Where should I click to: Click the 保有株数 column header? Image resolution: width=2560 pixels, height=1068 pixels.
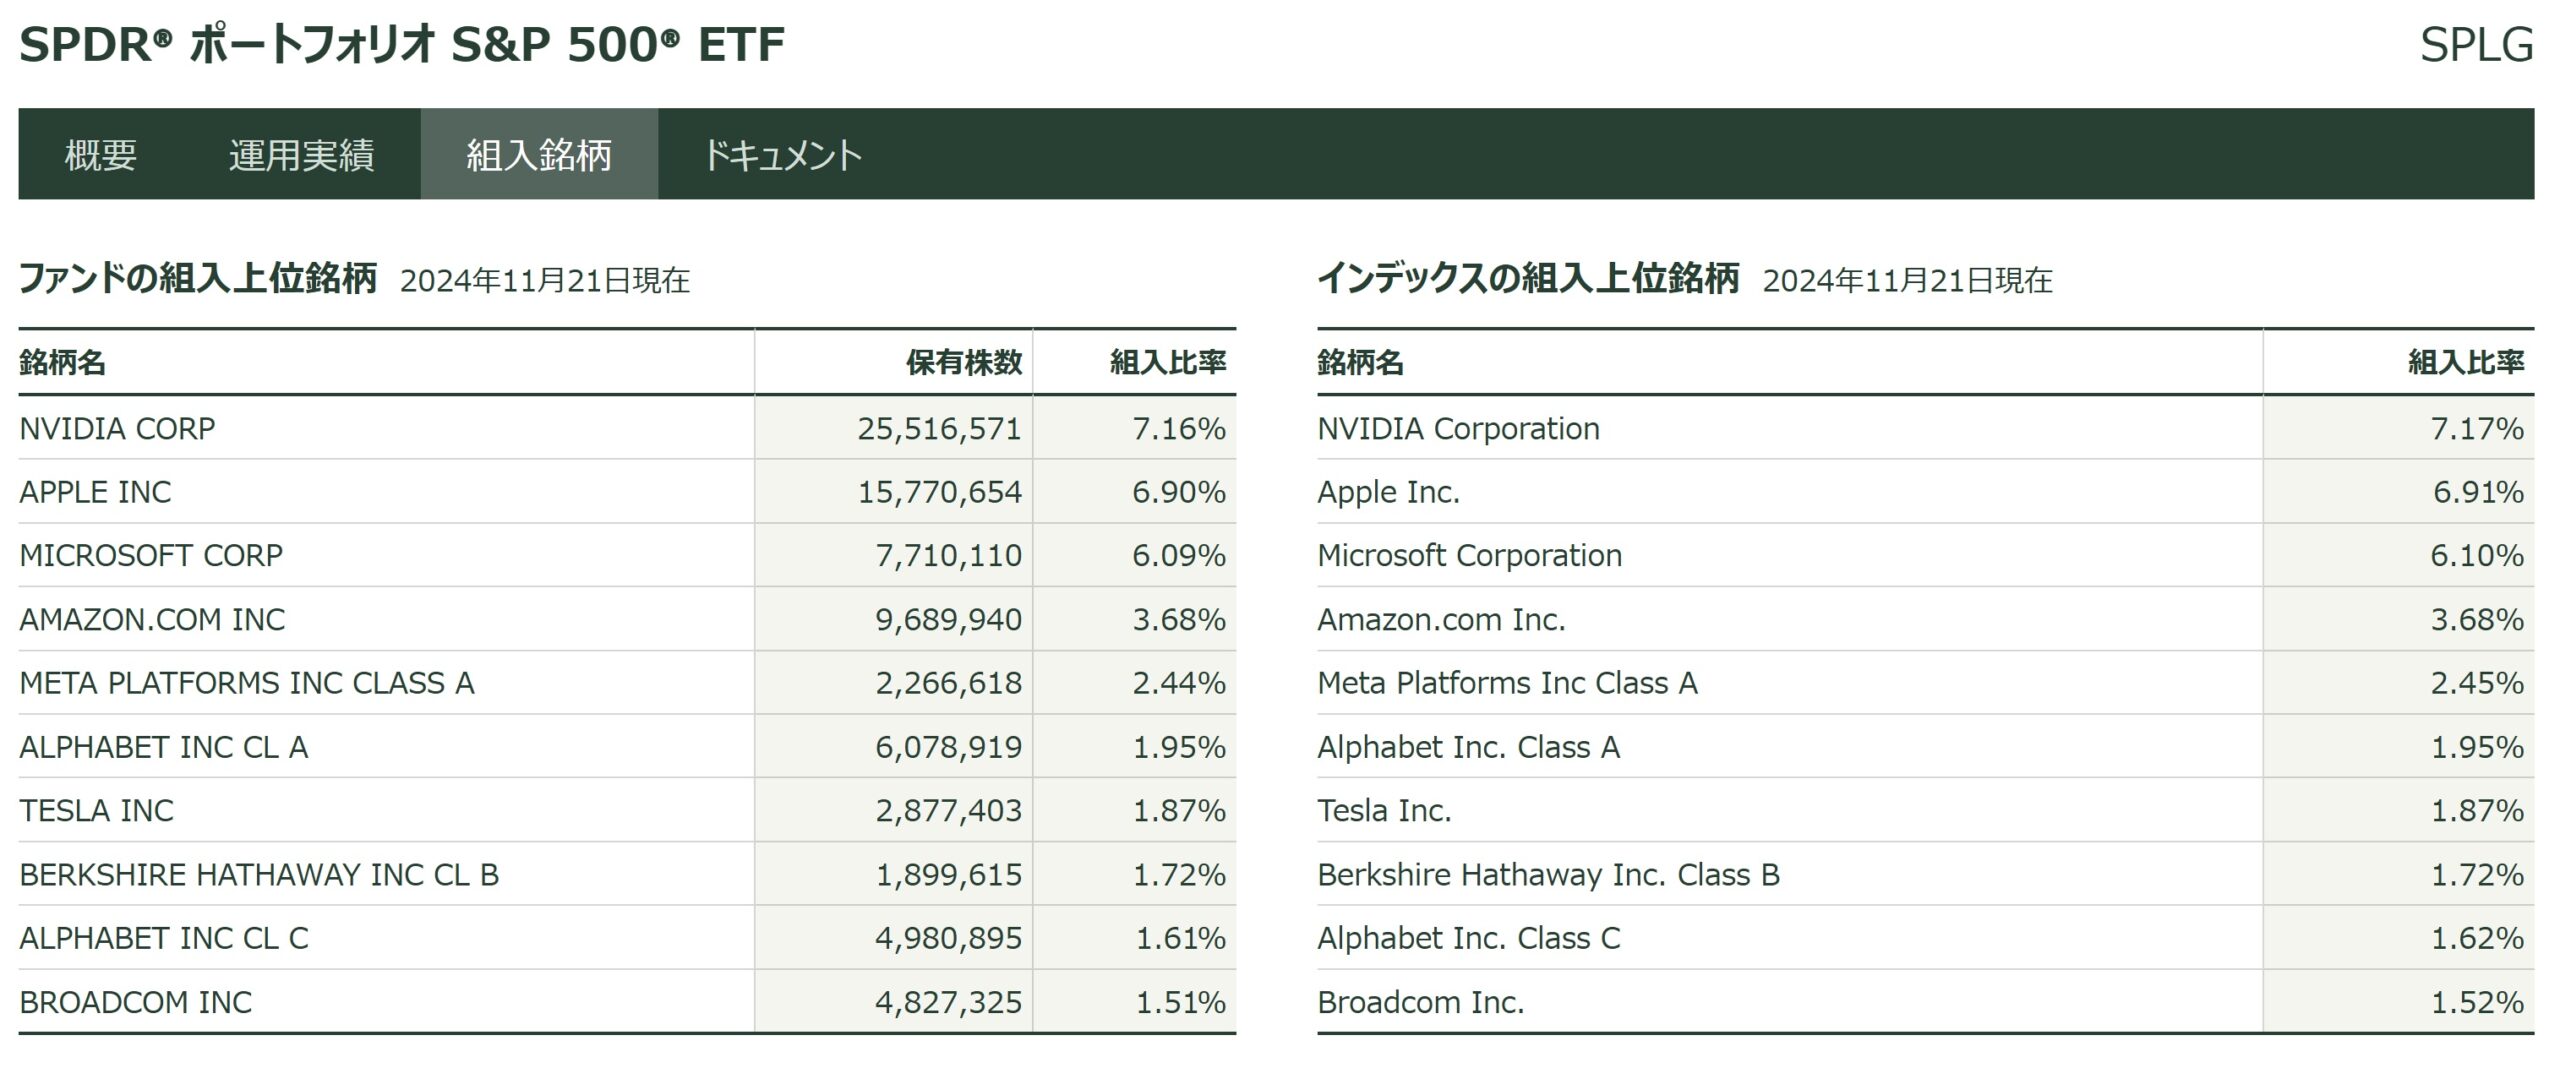[964, 362]
